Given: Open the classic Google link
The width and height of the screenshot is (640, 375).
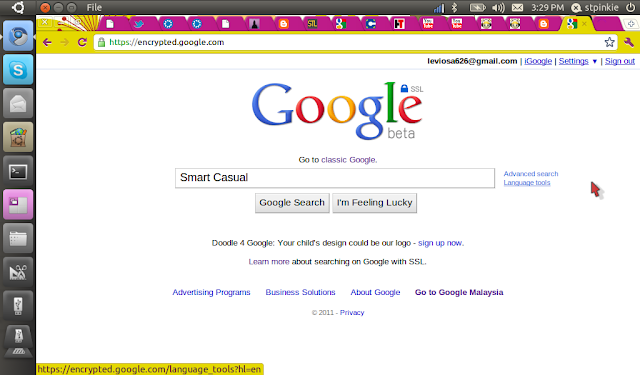Looking at the screenshot, I should pyautogui.click(x=348, y=160).
